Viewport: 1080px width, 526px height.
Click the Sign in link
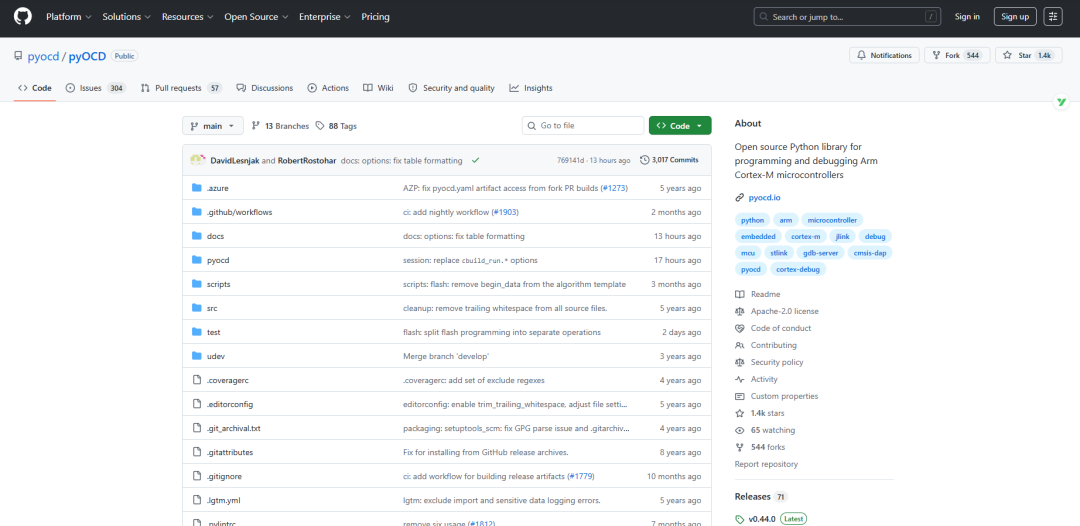point(967,17)
